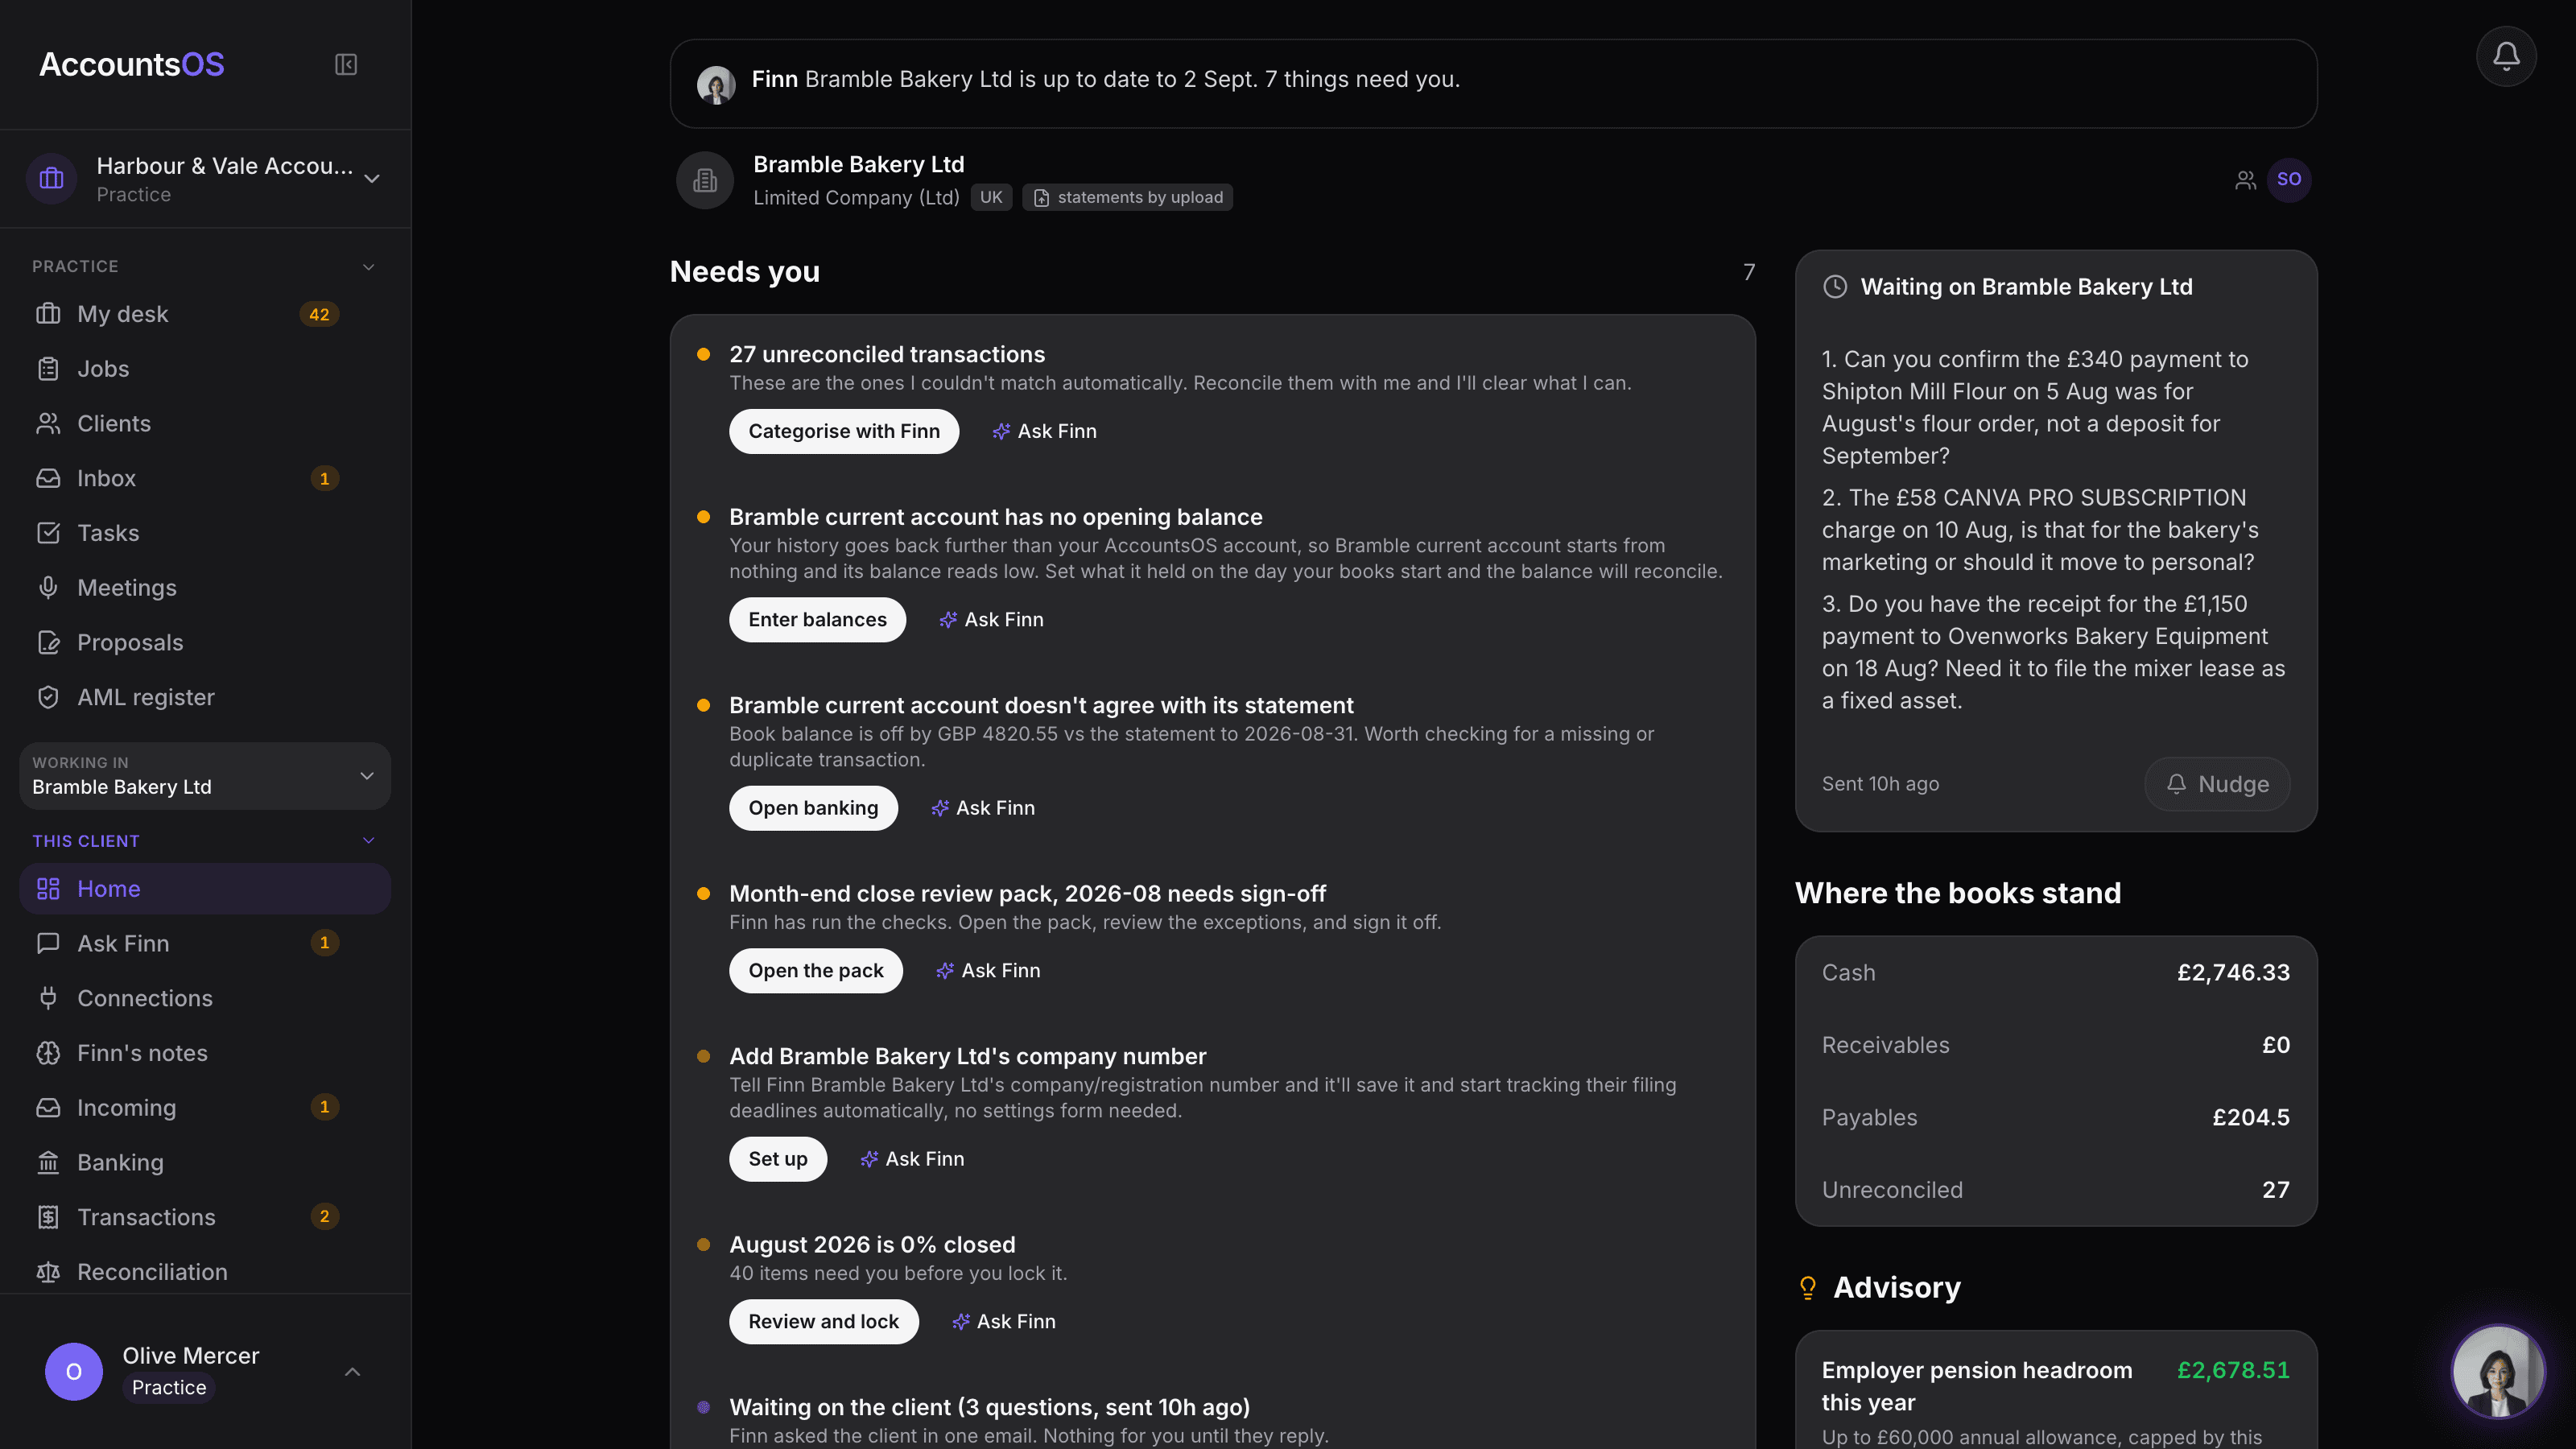The image size is (2576, 1449).
Task: Click the Categorise with Finn button
Action: (843, 431)
